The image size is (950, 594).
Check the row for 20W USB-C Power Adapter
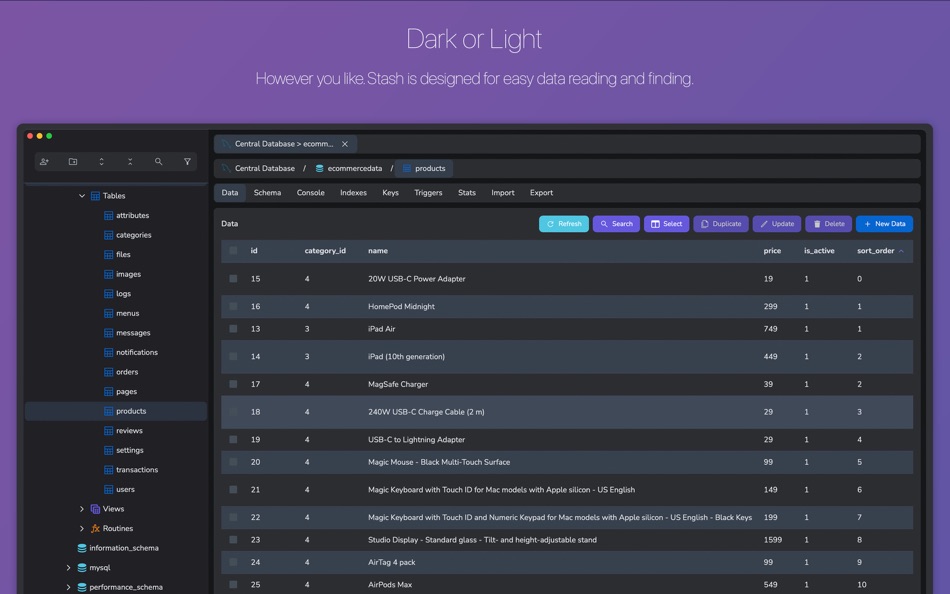click(233, 279)
